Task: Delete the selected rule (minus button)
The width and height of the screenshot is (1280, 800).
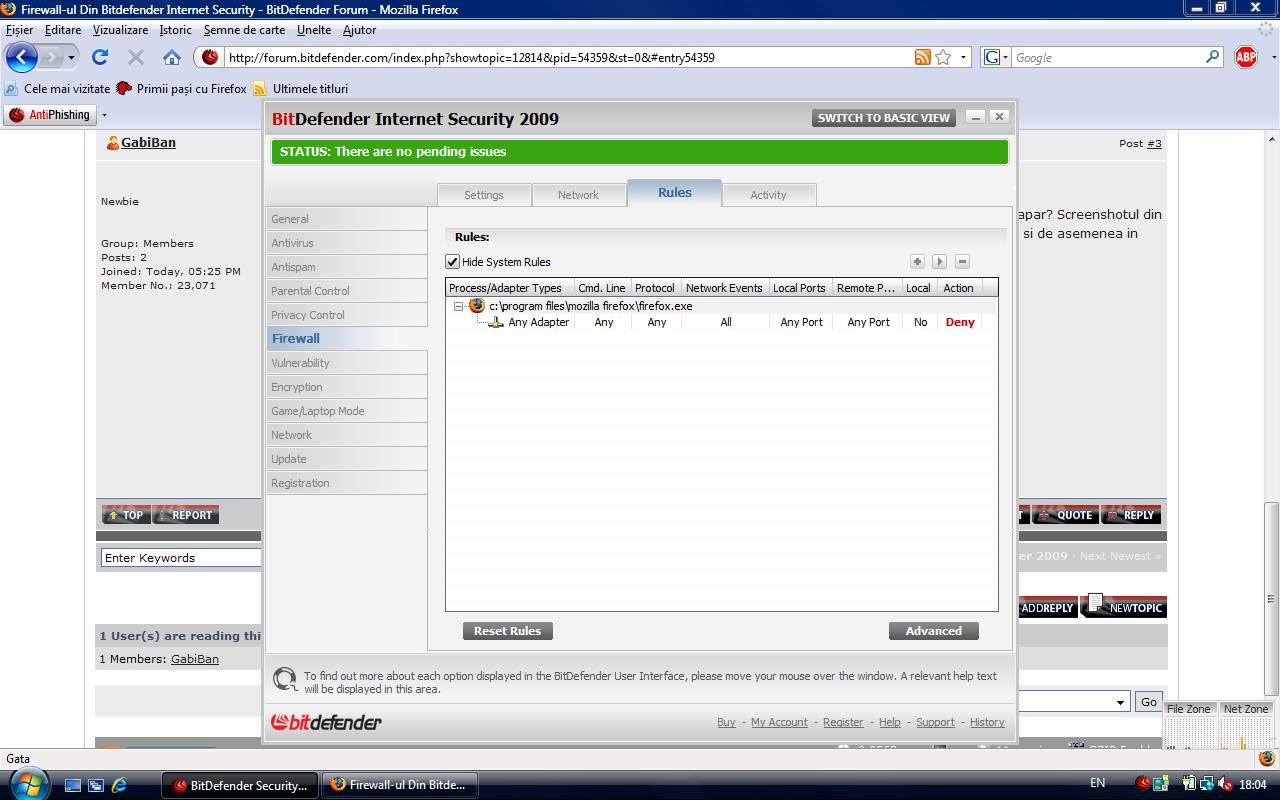Action: [962, 261]
